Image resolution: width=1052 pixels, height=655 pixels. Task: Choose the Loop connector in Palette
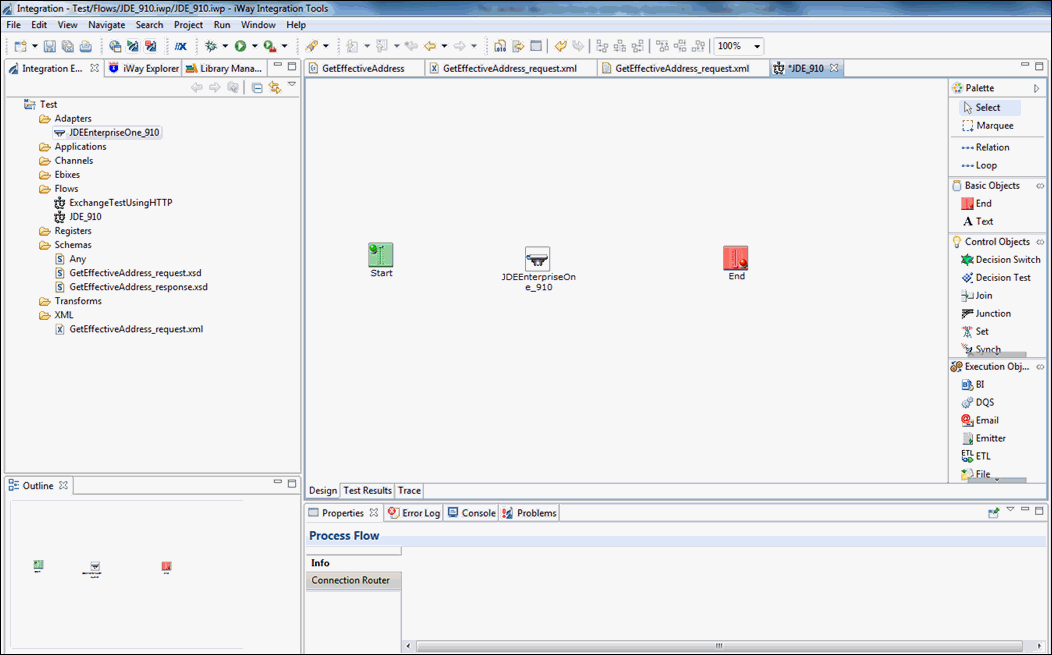click(979, 165)
